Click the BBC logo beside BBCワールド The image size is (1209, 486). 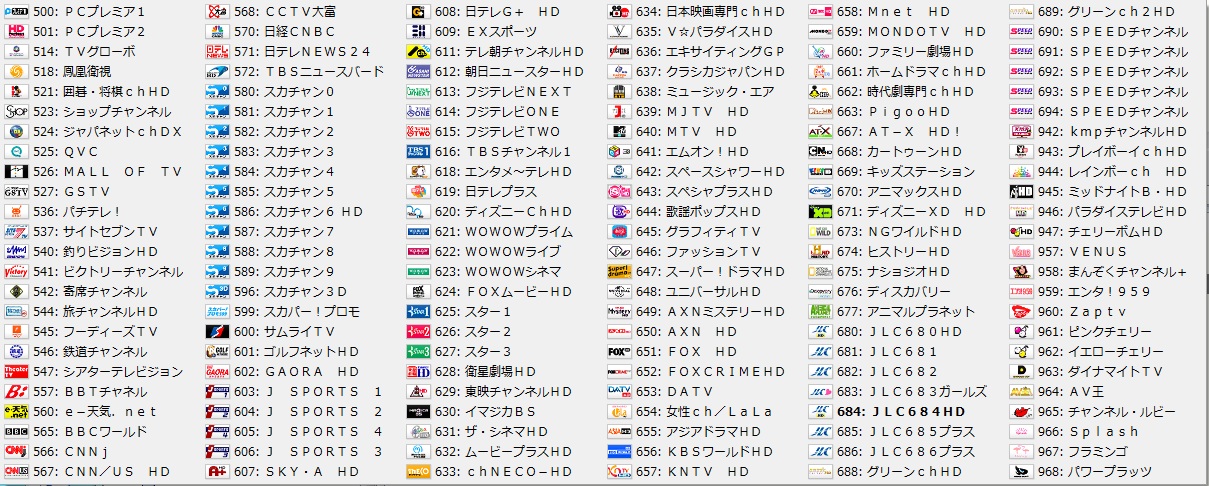coord(16,431)
